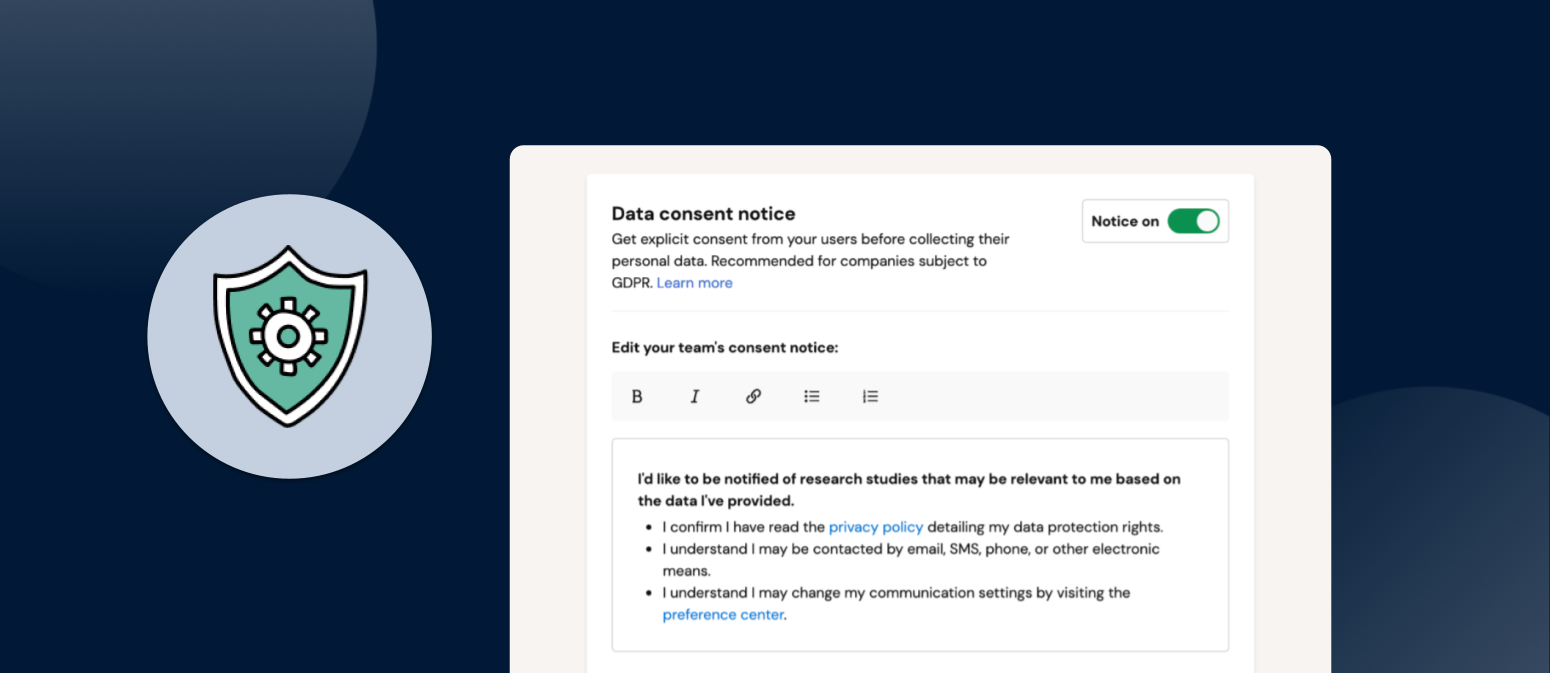Screen dimensions: 1550x673
Task: Enable the data consent notice toggle knob
Action: (x=1205, y=221)
